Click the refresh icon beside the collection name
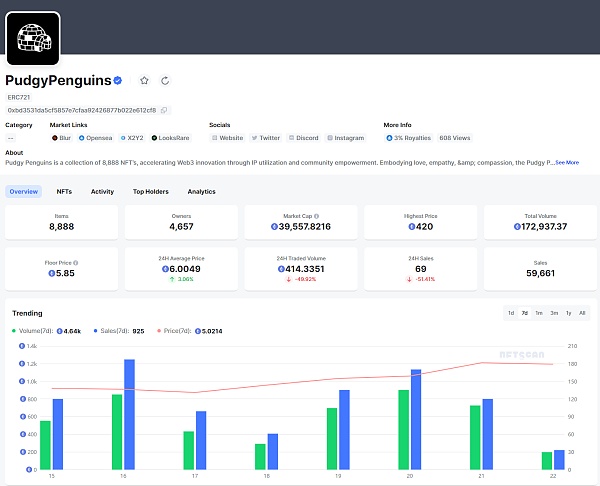 pyautogui.click(x=165, y=80)
